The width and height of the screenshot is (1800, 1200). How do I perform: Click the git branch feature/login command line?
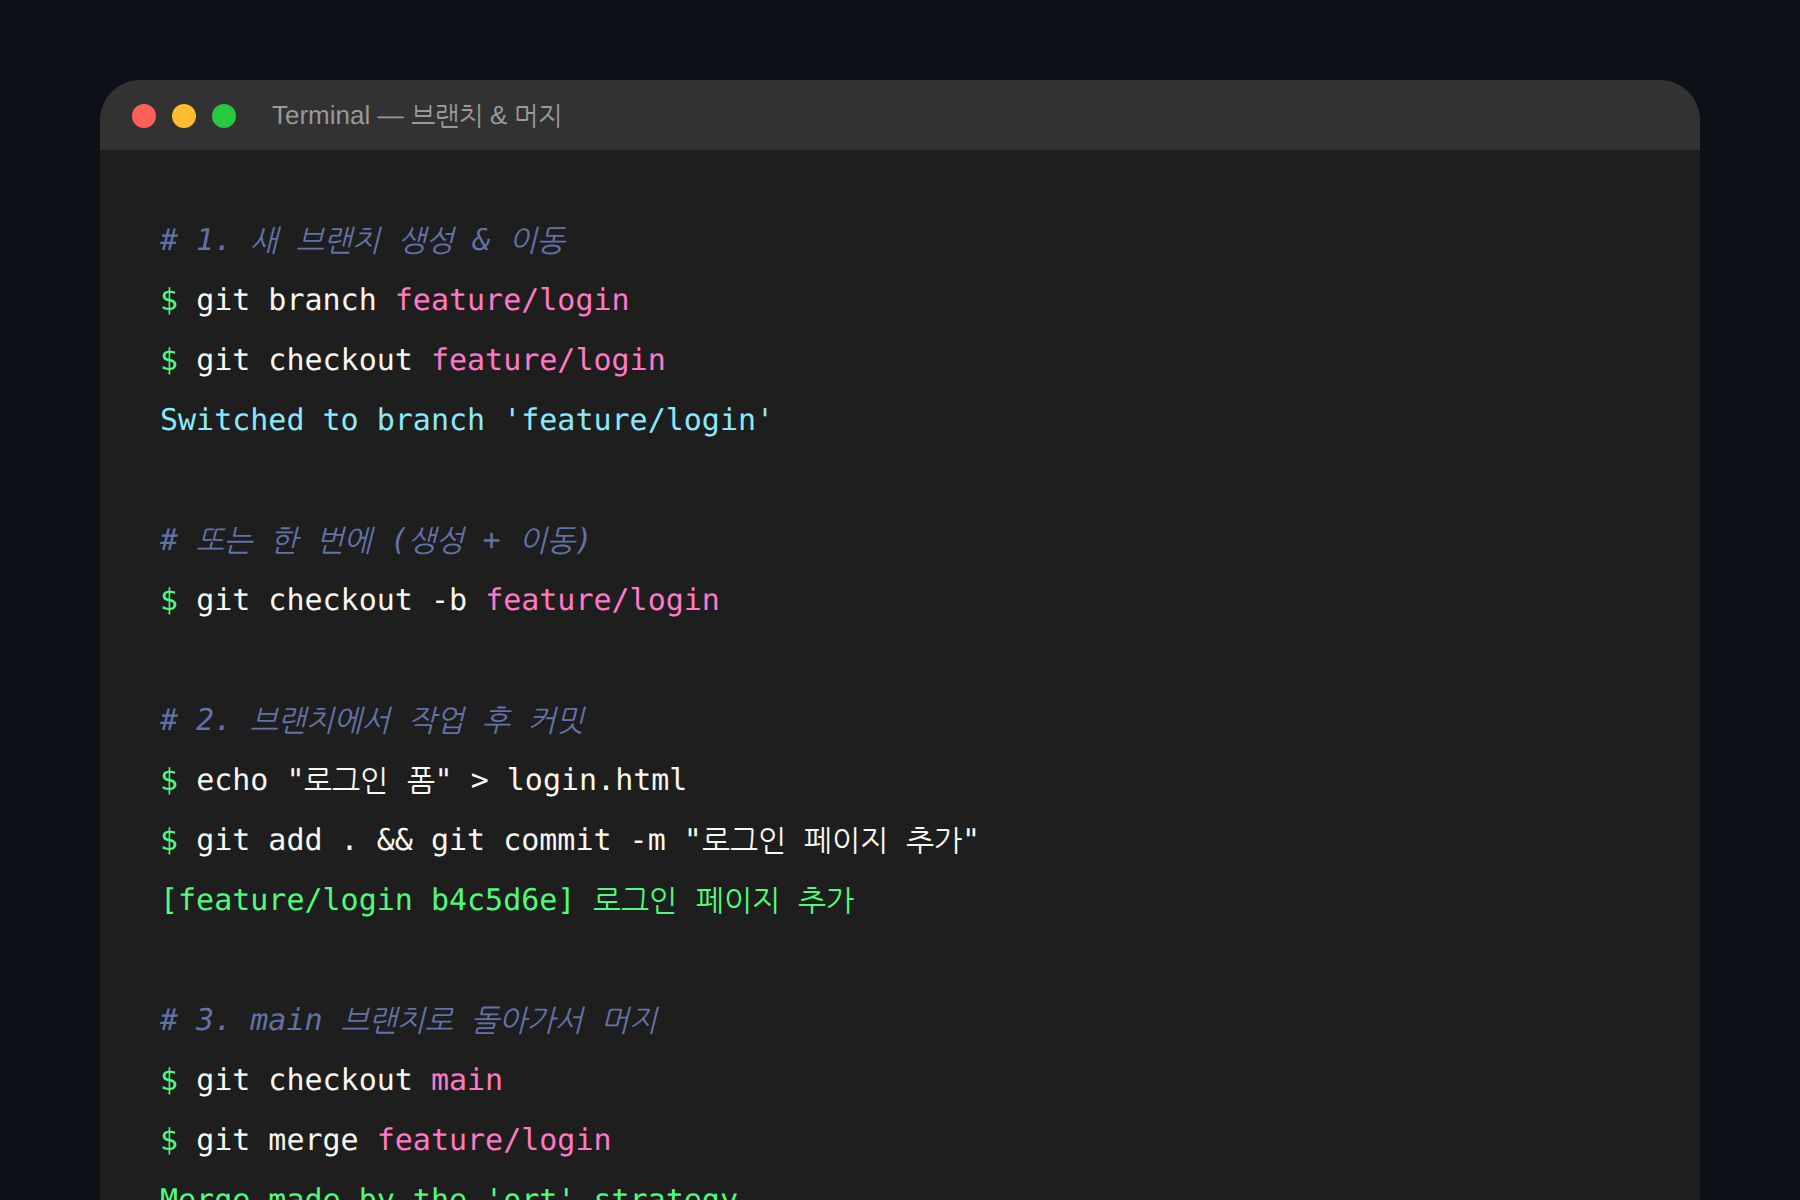pyautogui.click(x=395, y=299)
